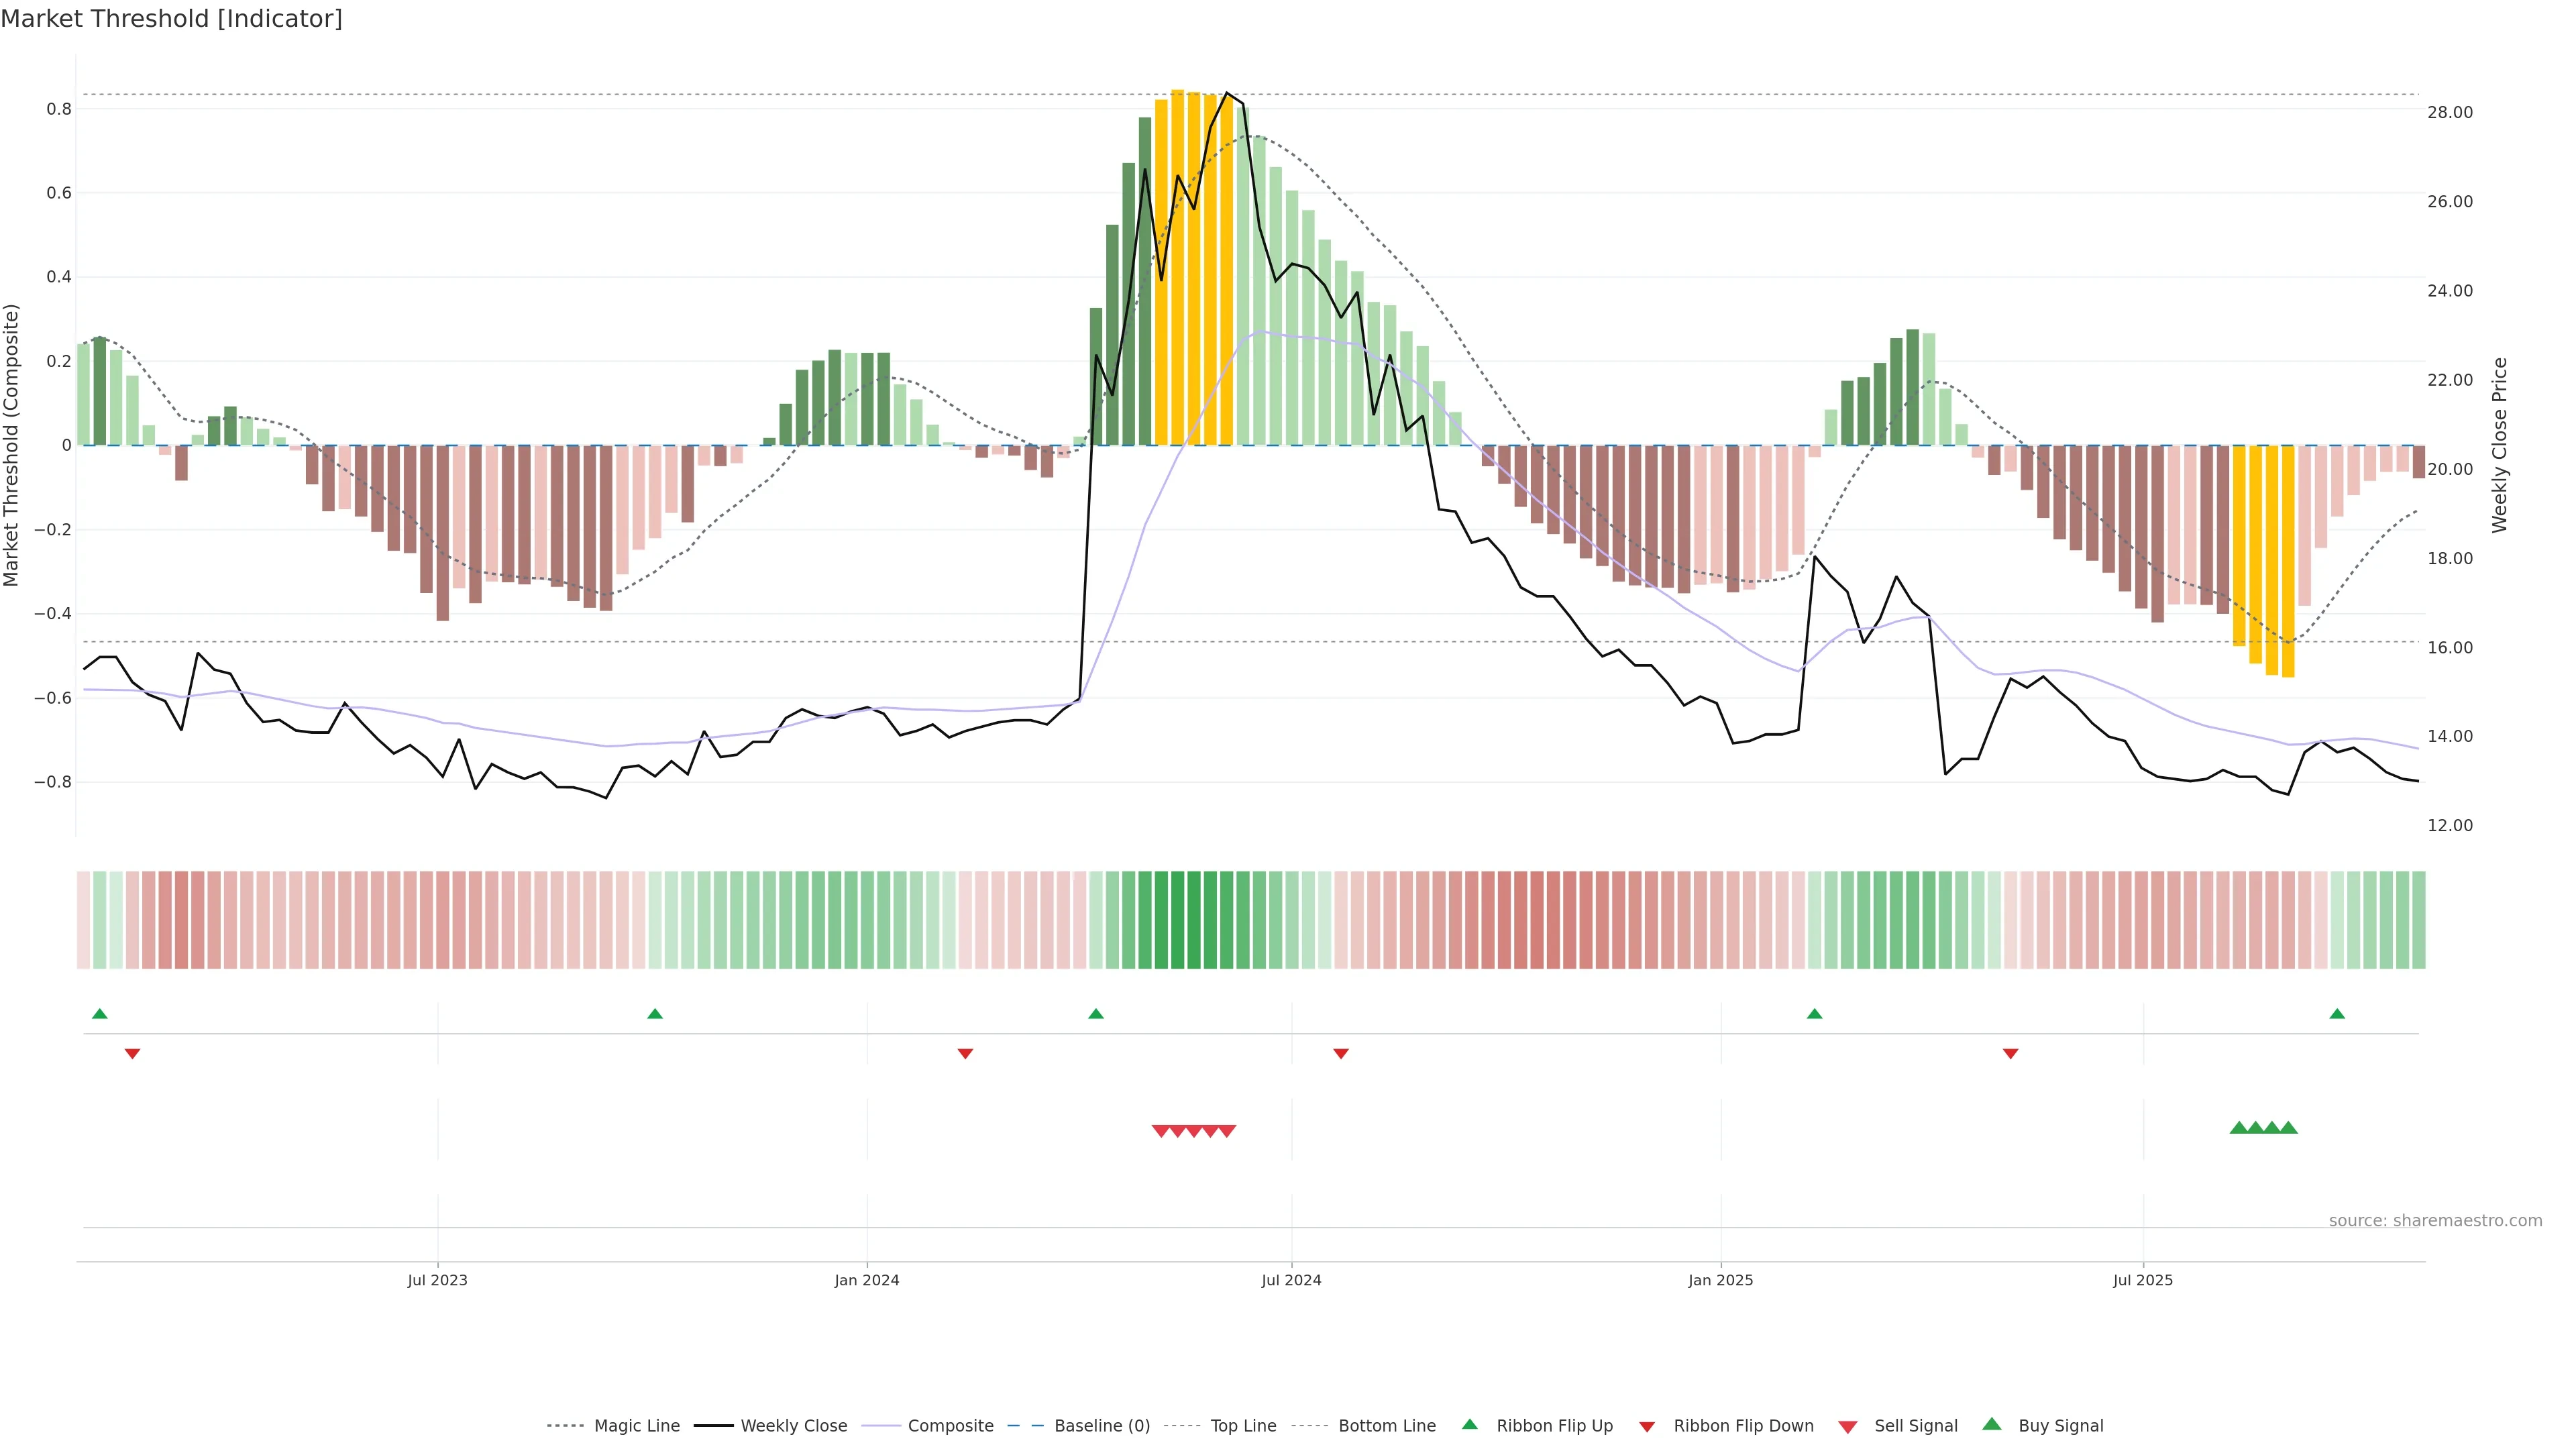
Task: Click the Market Threshold [Indicator] chart title
Action: click(x=171, y=18)
